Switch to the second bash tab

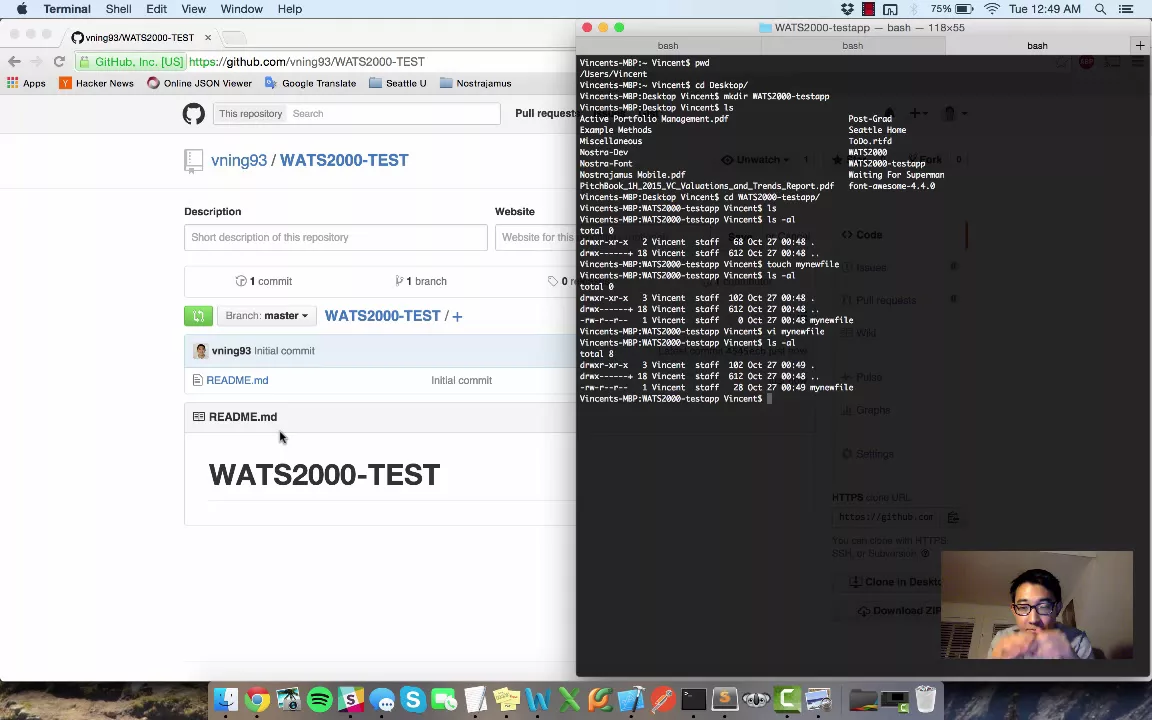tap(852, 46)
